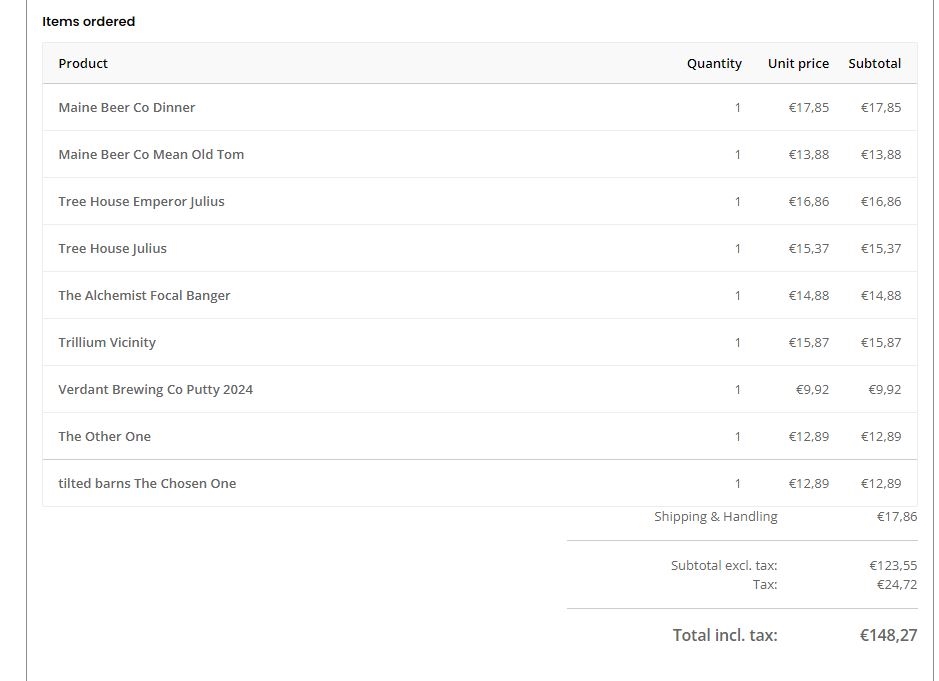The width and height of the screenshot is (939, 681).
Task: Open the Tree House Julius item
Action: pos(112,249)
